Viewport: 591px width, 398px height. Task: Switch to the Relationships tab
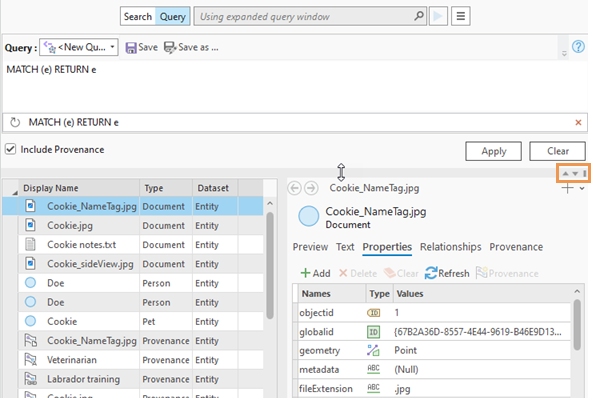tap(451, 247)
